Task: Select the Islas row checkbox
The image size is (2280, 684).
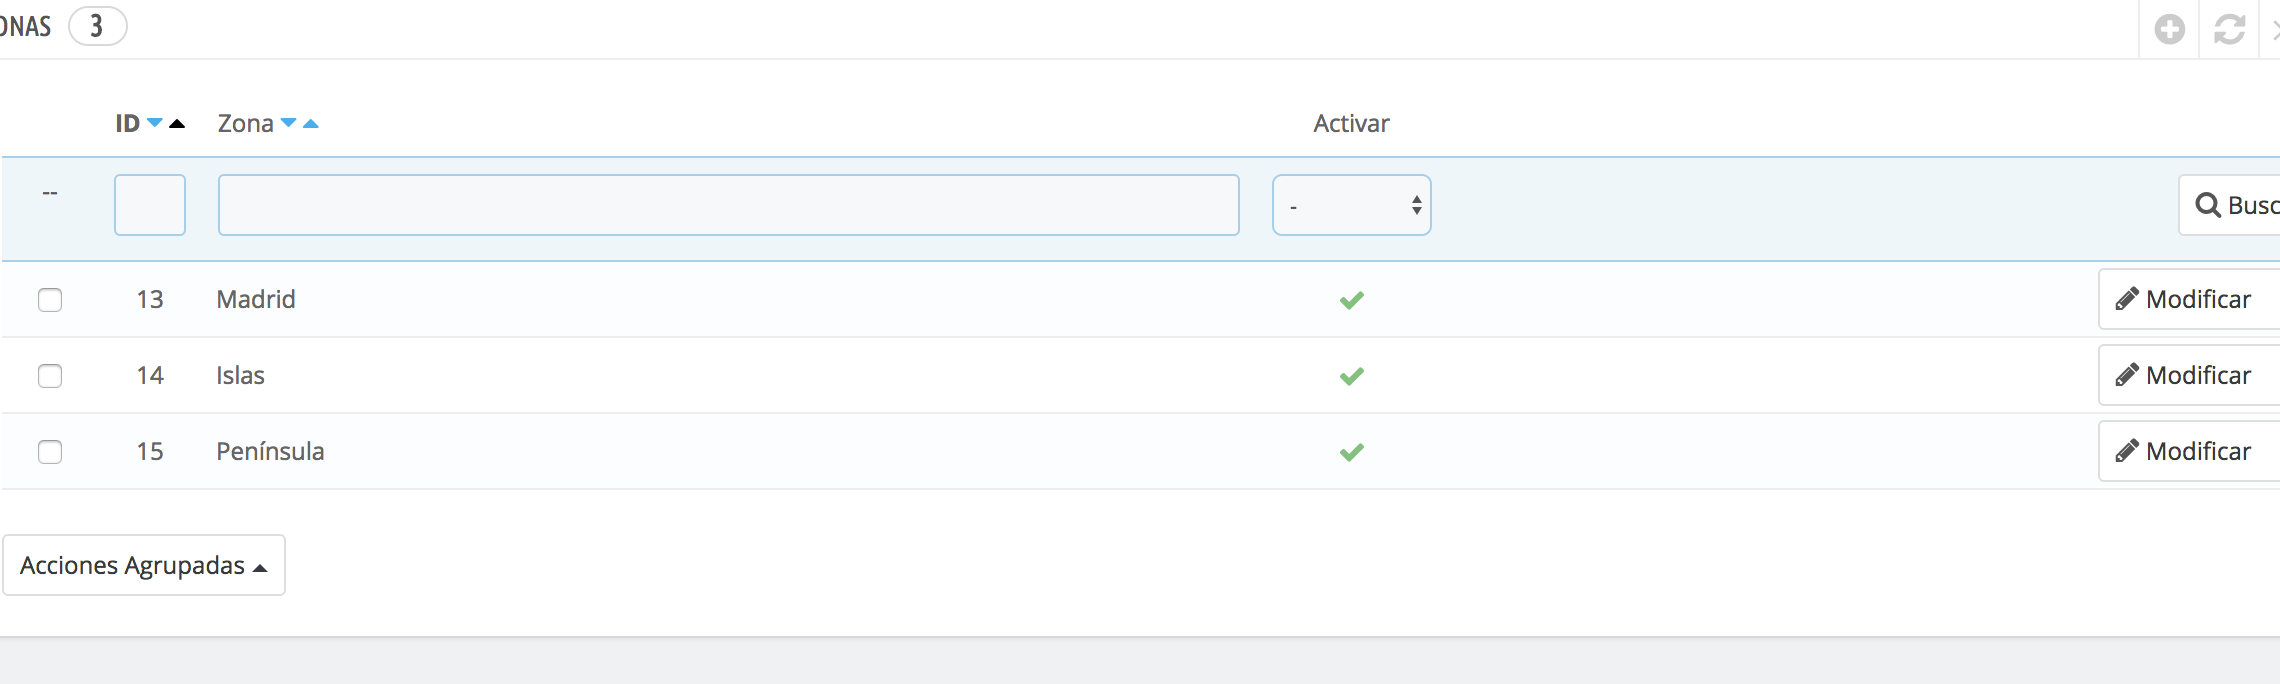Action: (50, 376)
